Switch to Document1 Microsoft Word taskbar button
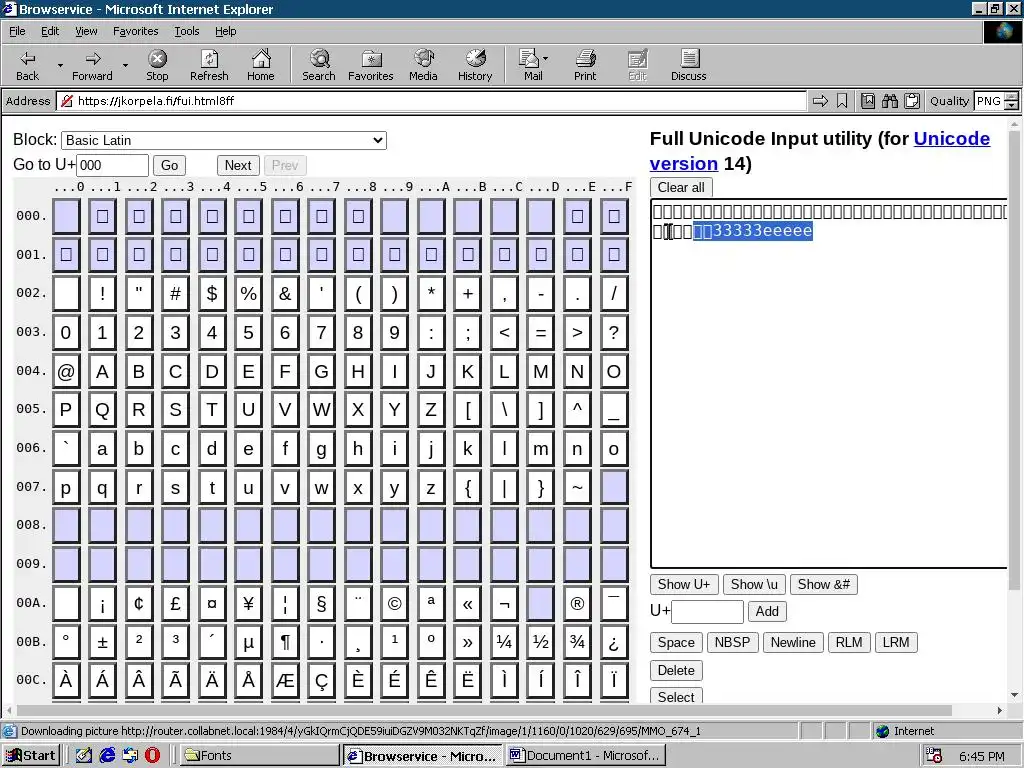 (586, 756)
